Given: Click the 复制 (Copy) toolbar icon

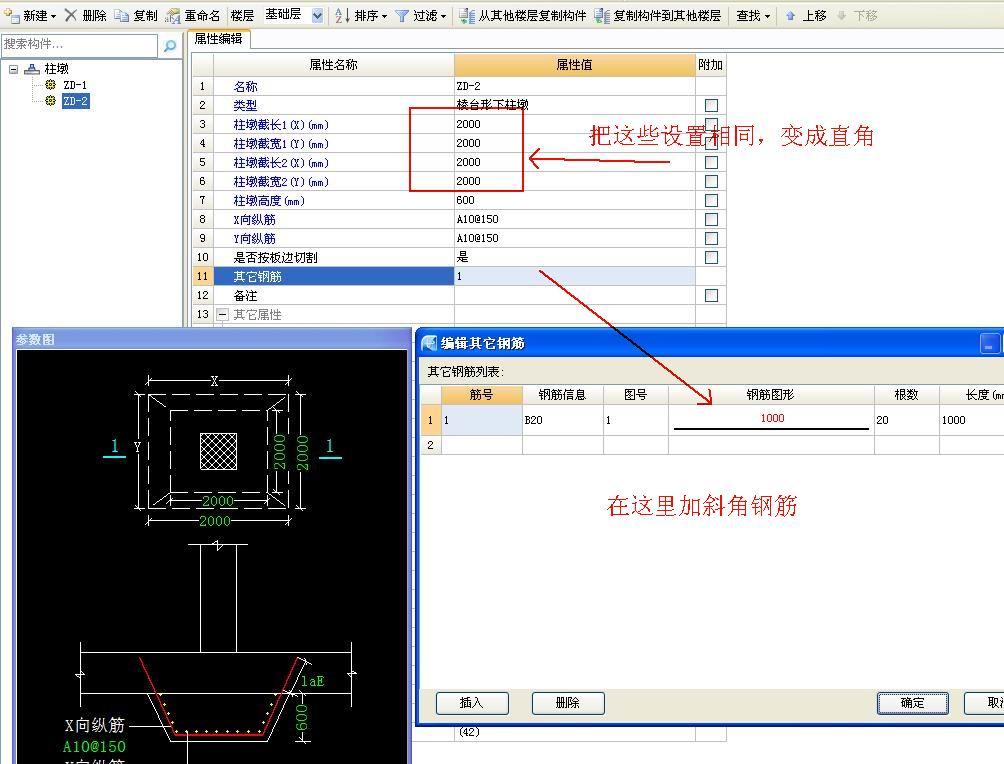Looking at the screenshot, I should coord(122,15).
